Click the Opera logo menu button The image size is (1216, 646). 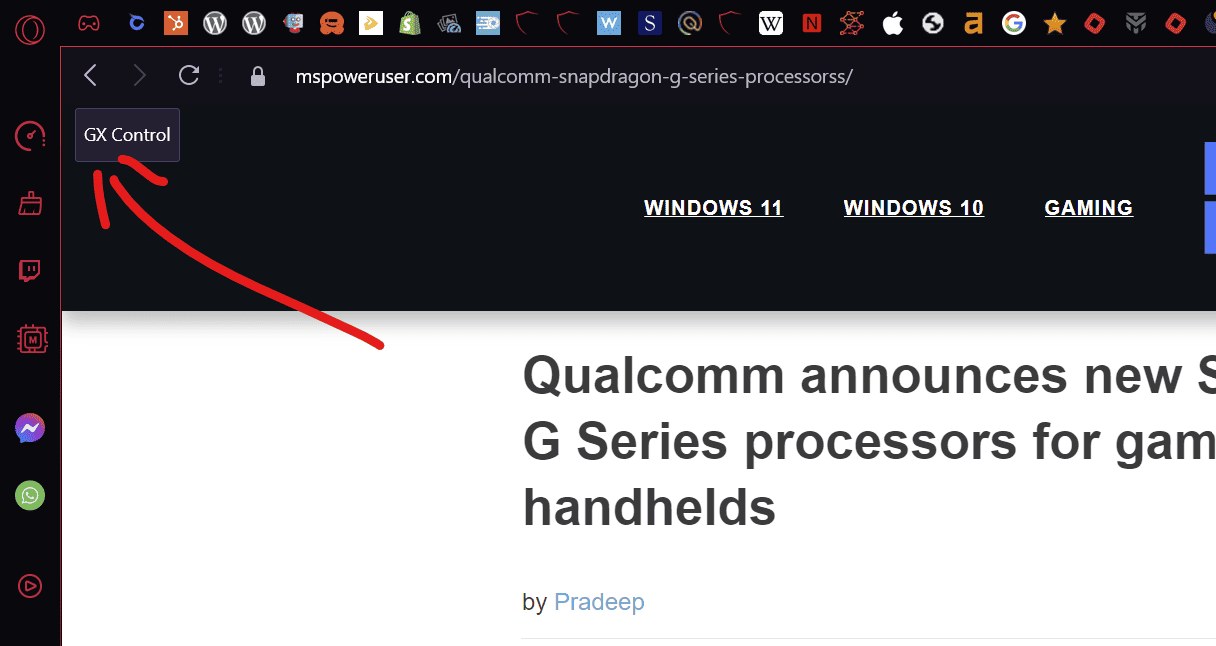30,27
